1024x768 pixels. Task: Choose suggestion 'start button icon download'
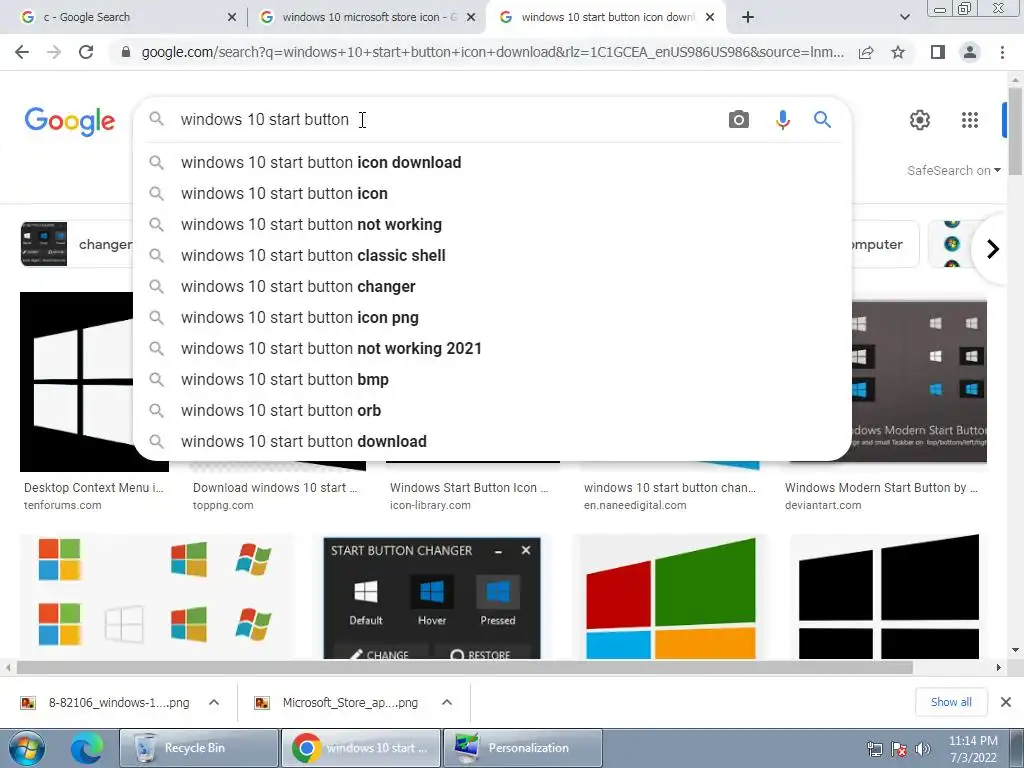pyautogui.click(x=492, y=163)
